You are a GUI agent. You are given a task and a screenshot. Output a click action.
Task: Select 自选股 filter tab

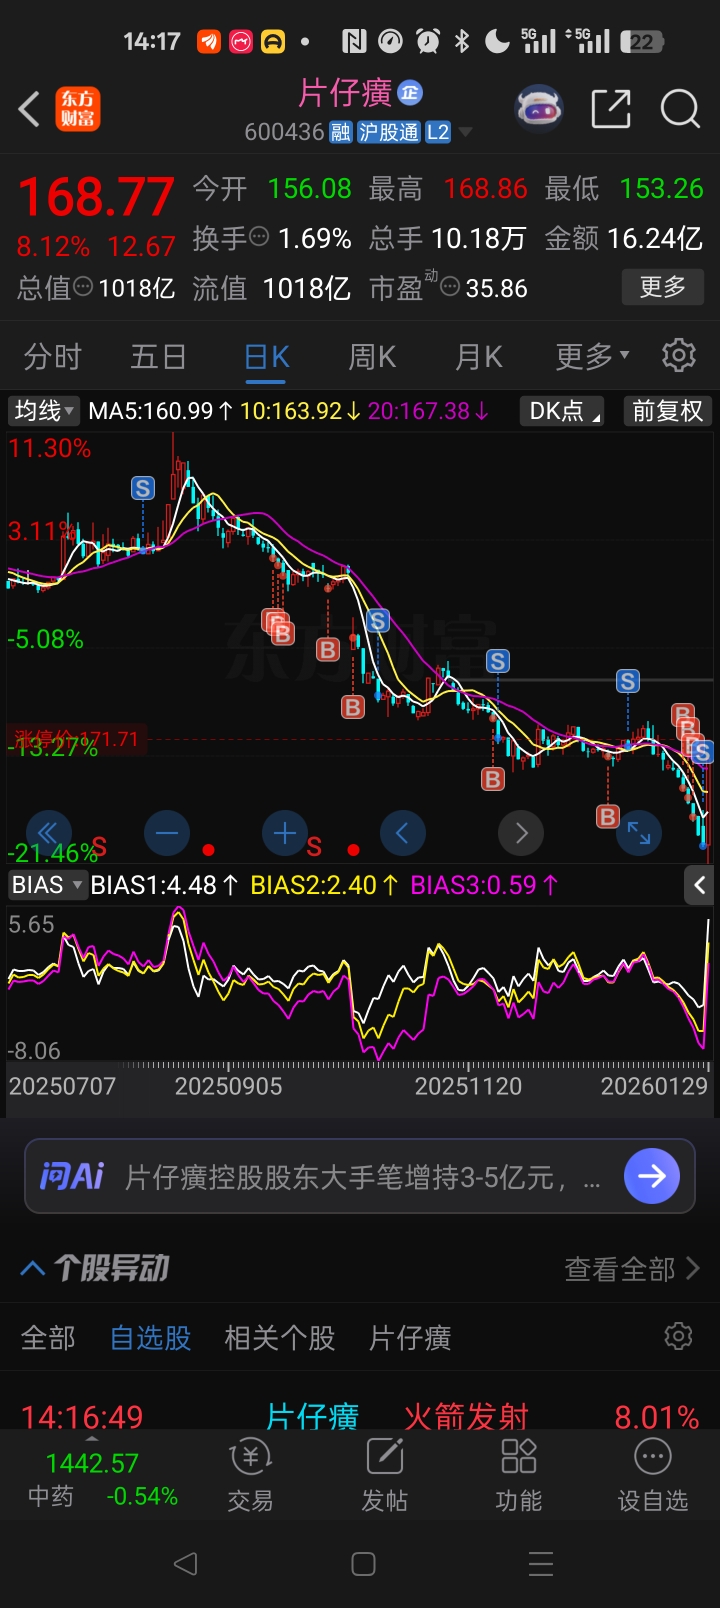click(x=150, y=1337)
